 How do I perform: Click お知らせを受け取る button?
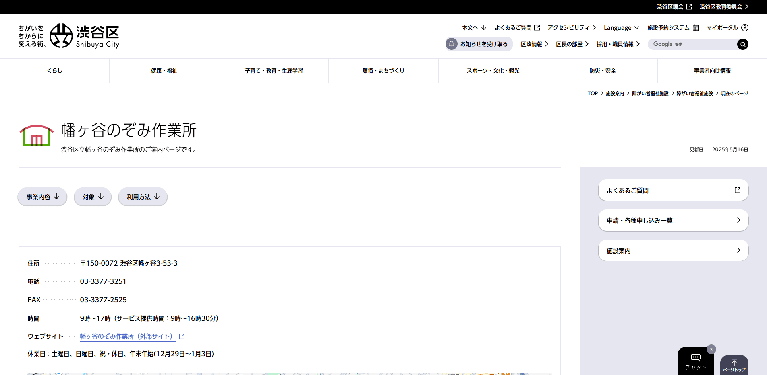(479, 44)
